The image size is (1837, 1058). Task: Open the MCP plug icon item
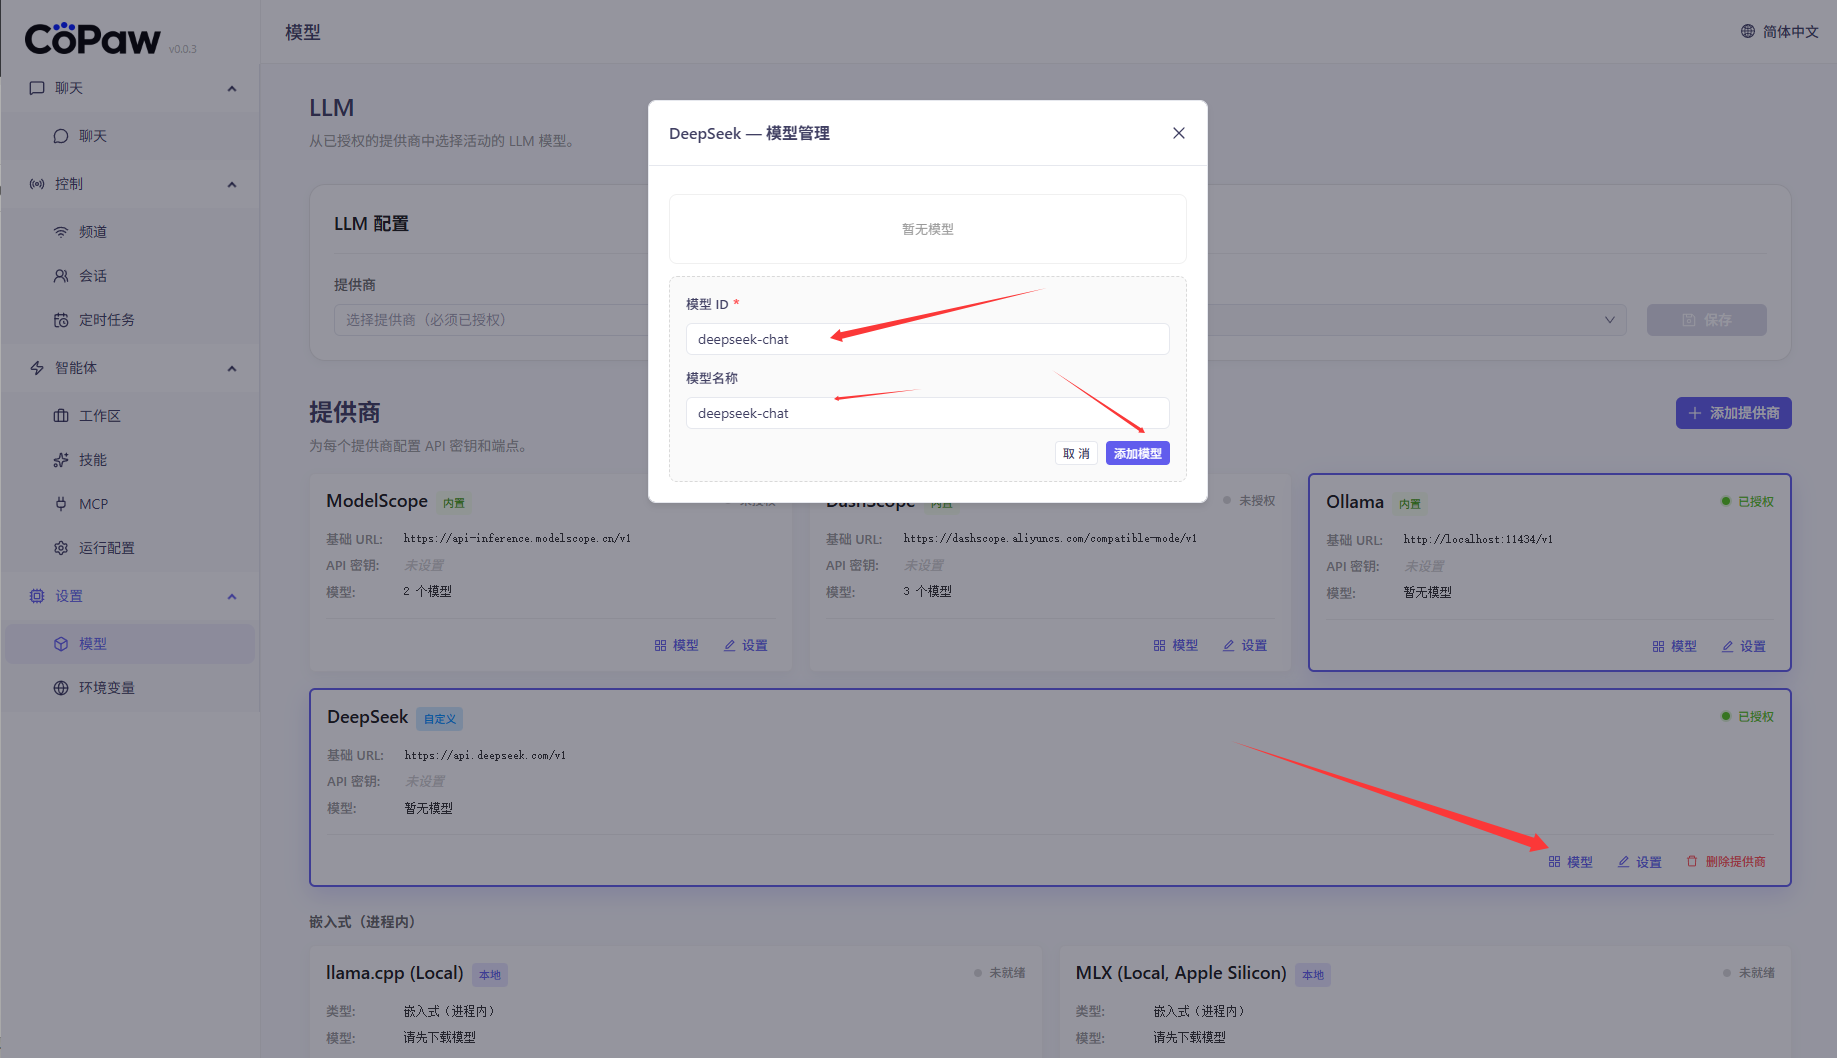tap(62, 504)
